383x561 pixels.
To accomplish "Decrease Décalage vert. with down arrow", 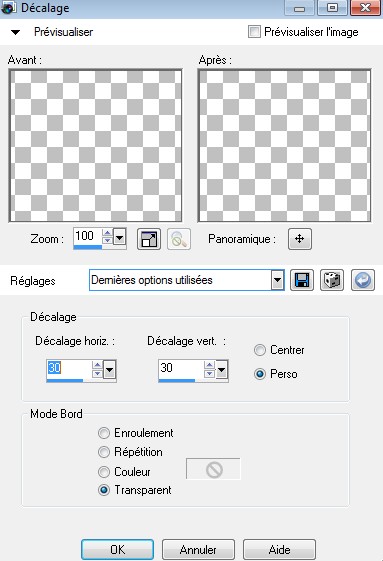I will tap(209, 373).
